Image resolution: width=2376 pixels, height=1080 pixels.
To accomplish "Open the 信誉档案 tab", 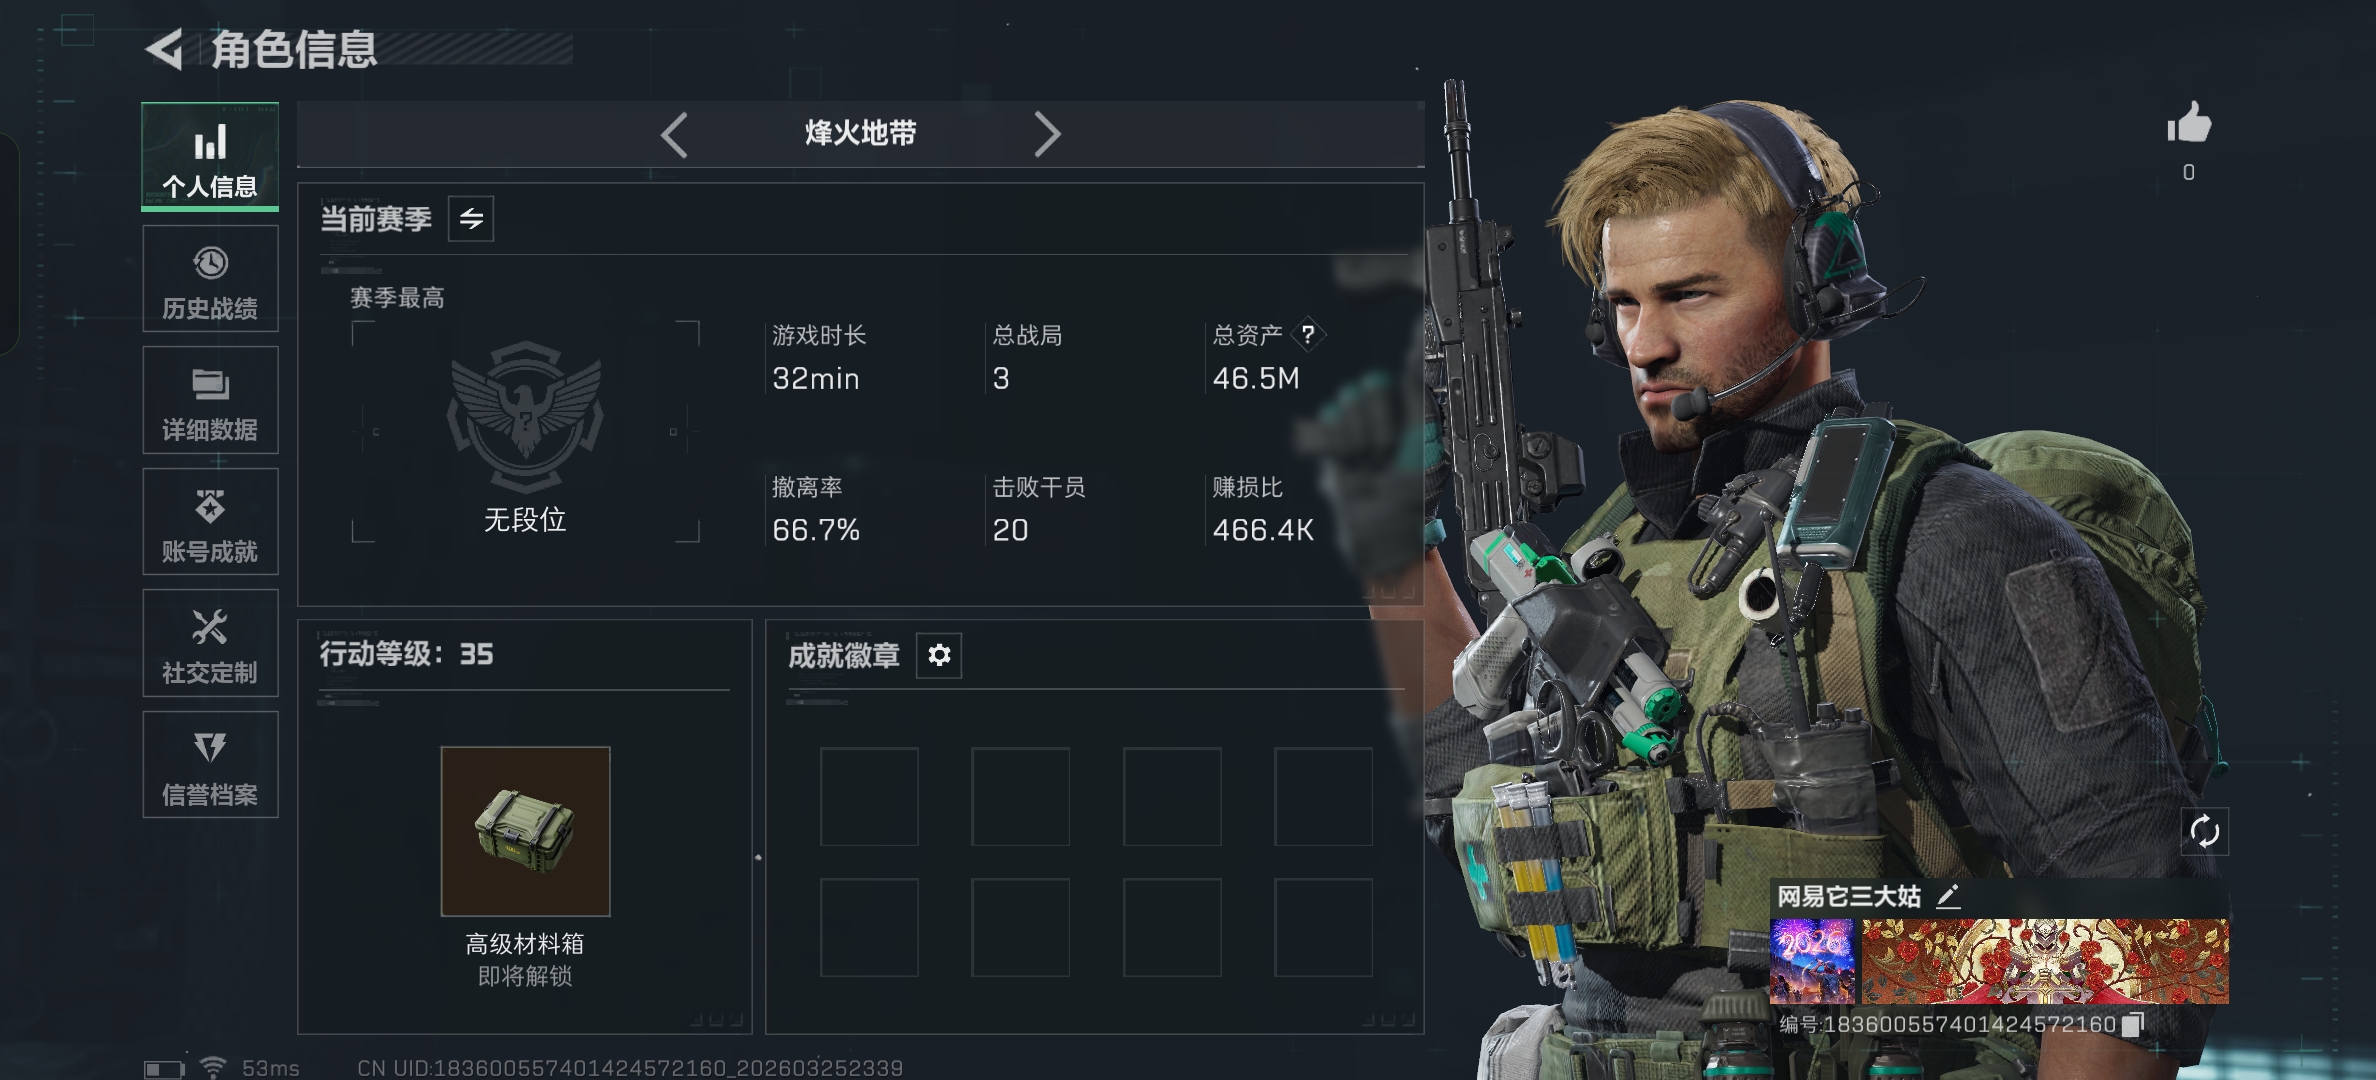I will [210, 765].
